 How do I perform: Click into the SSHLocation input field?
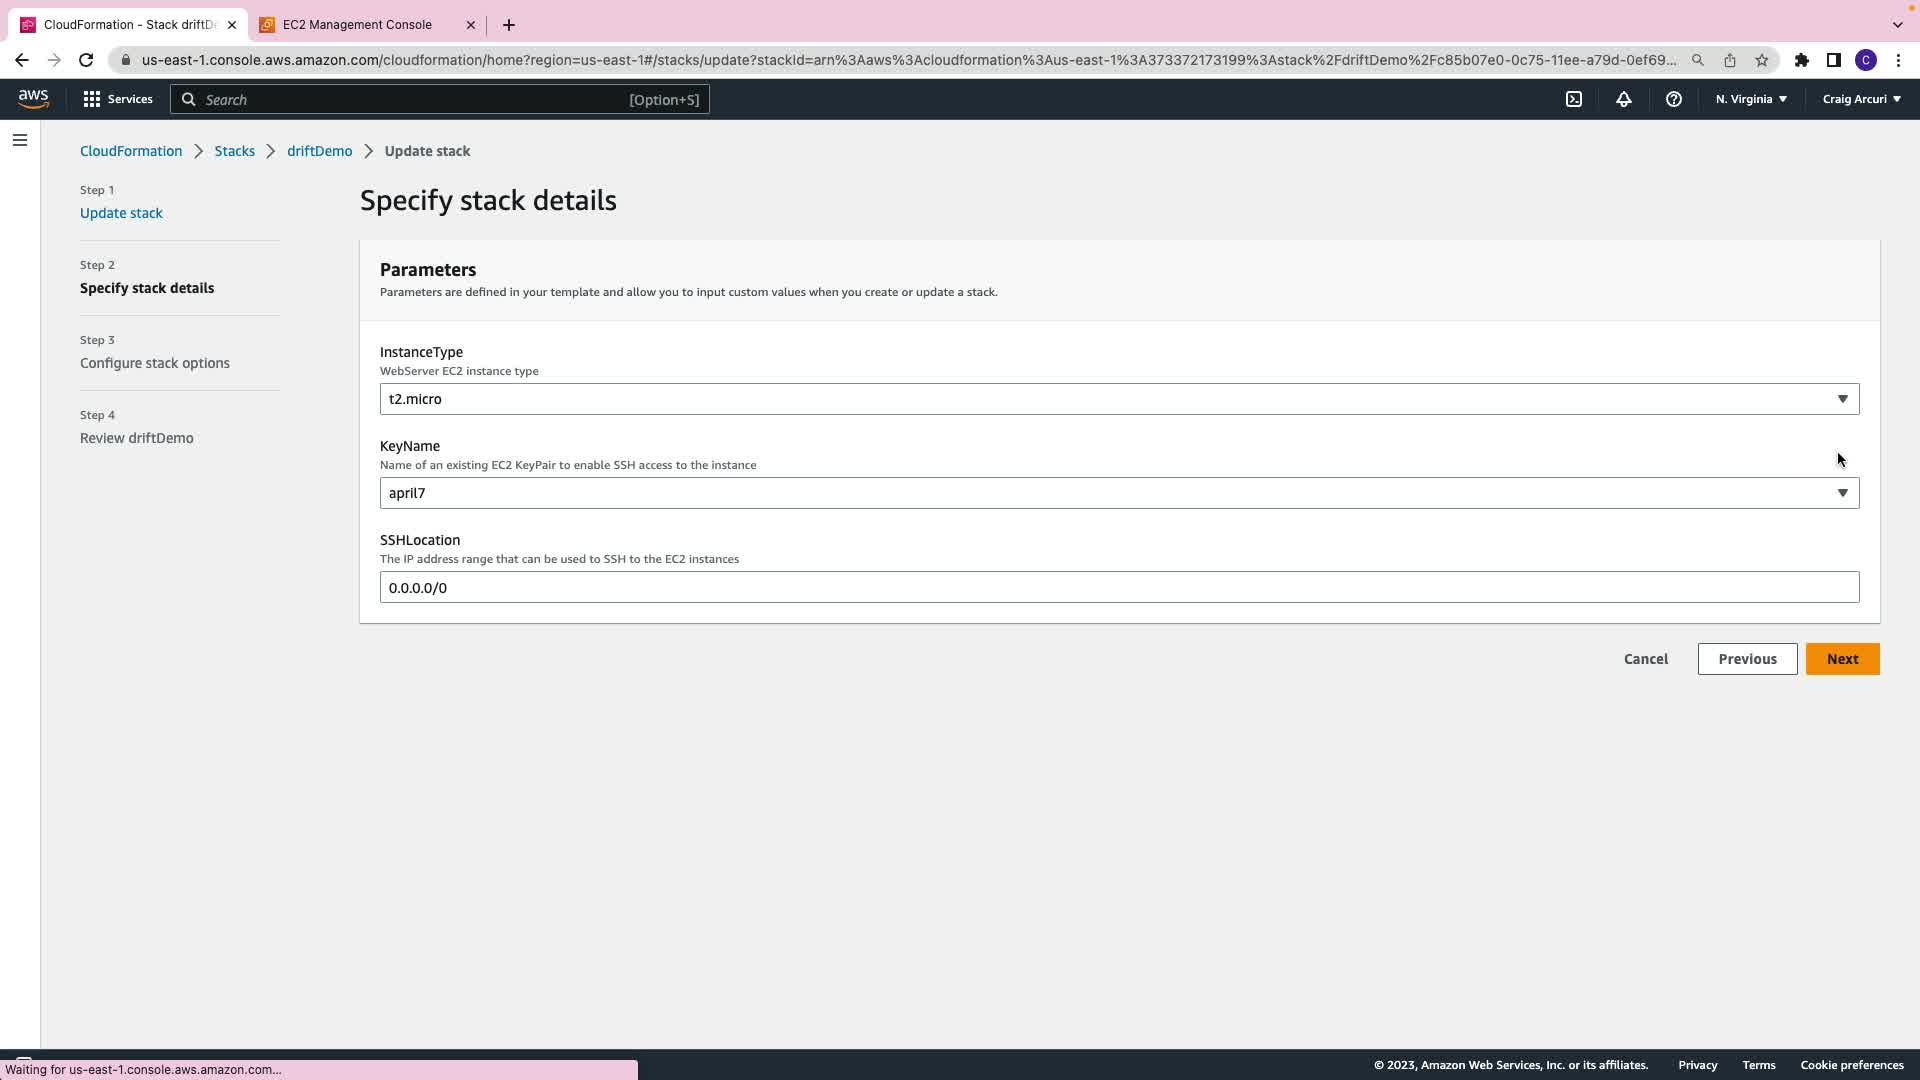tap(1118, 587)
